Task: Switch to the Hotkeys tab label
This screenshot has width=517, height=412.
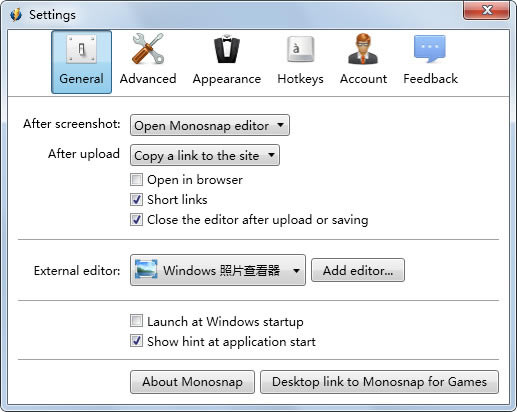Action: pyautogui.click(x=300, y=79)
